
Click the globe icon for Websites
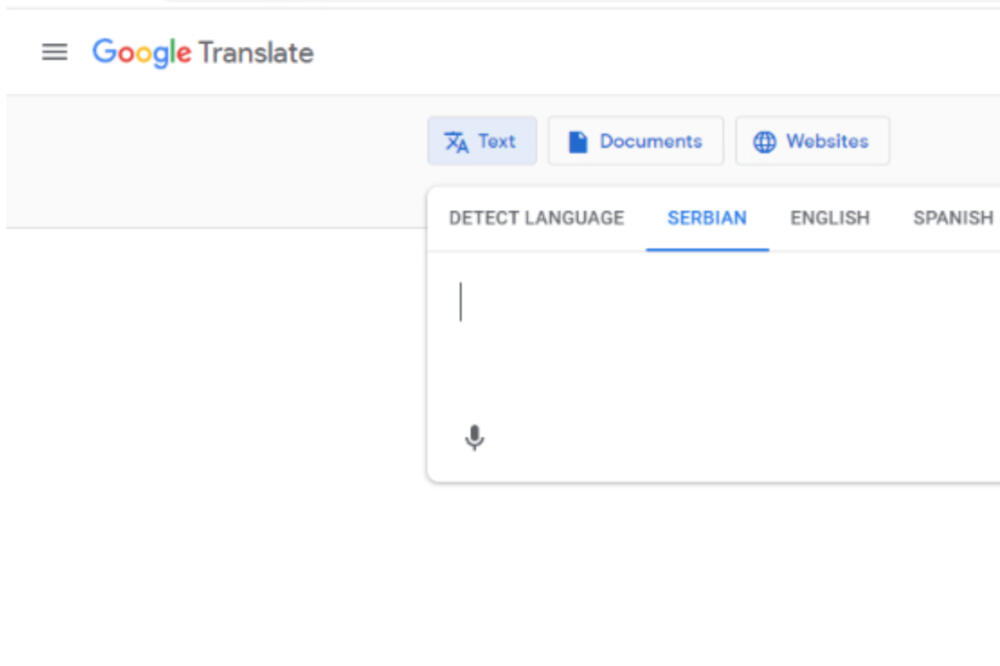(x=764, y=142)
